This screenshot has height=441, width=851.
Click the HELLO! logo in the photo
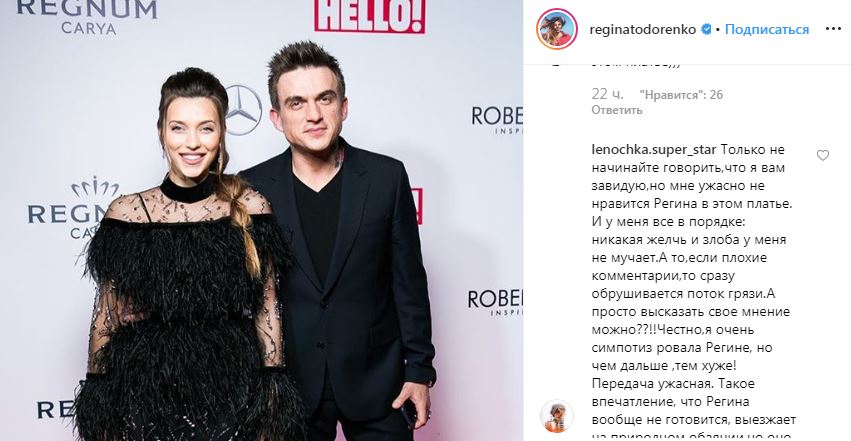tap(370, 16)
